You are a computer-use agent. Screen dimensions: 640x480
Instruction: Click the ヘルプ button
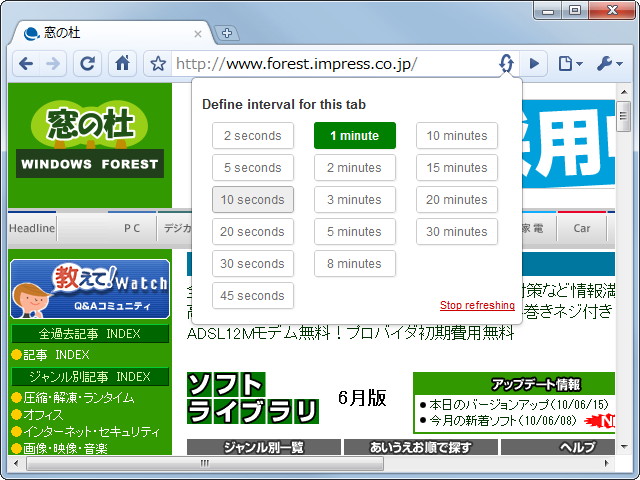558,447
